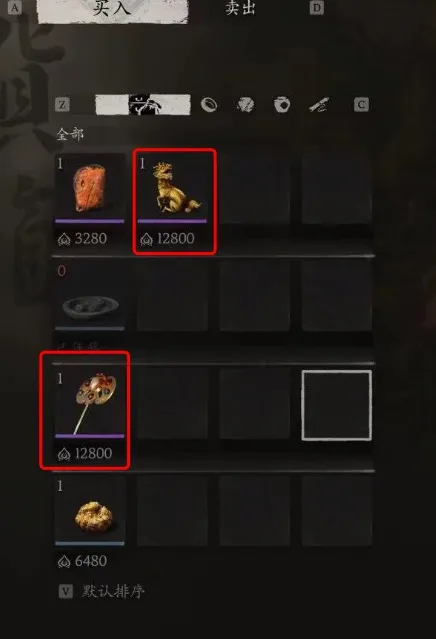Screen dimensions: 436x639
Task: Switch to the 买入 buy tab
Action: pos(112,8)
